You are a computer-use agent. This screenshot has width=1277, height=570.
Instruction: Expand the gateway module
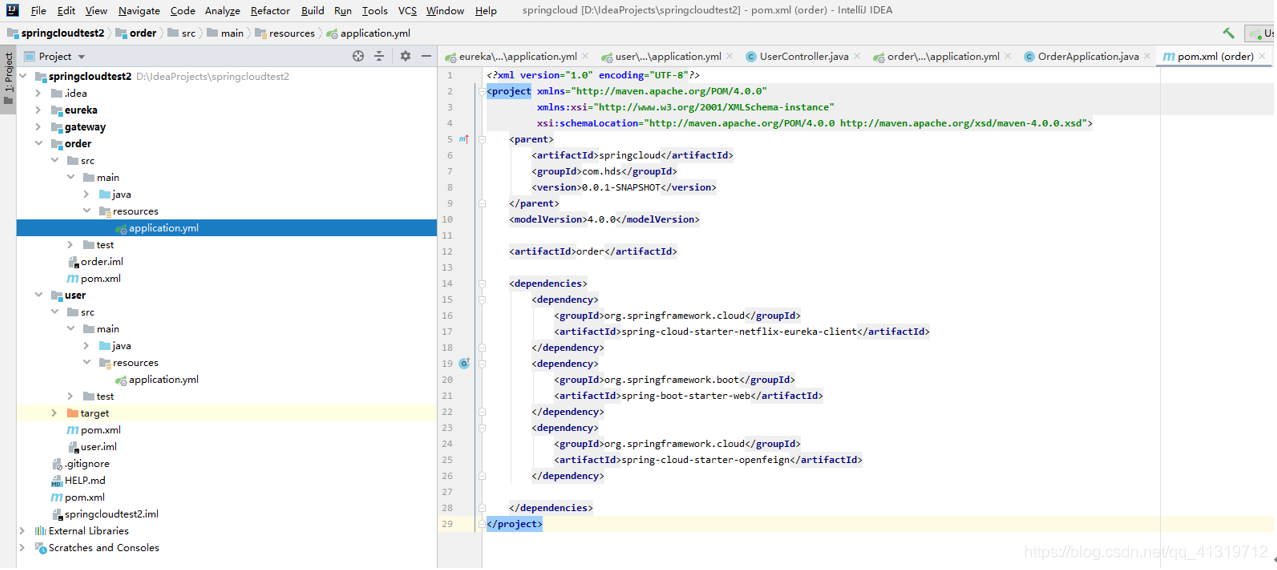click(39, 127)
